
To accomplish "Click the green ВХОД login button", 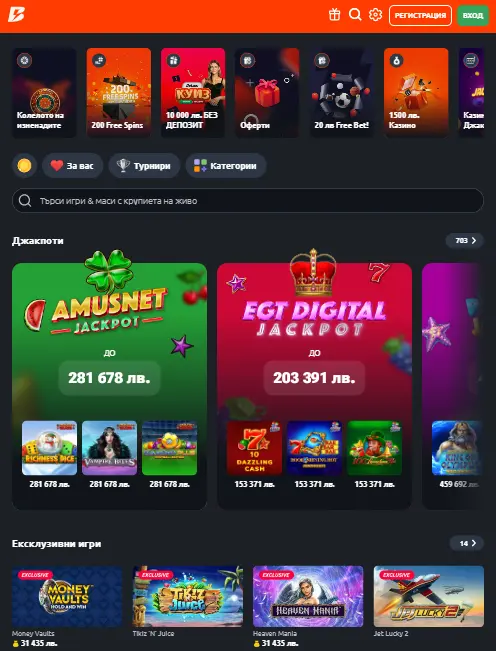I will (x=473, y=15).
